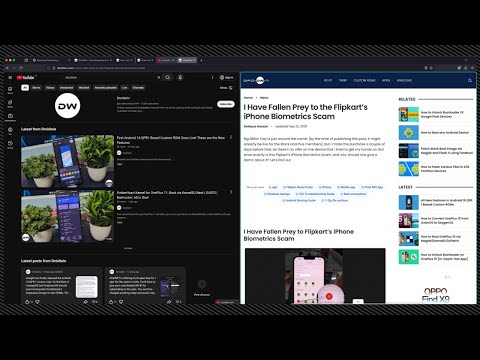Click the author name Sadique Hassan
This screenshot has width=480, height=360.
(x=256, y=126)
